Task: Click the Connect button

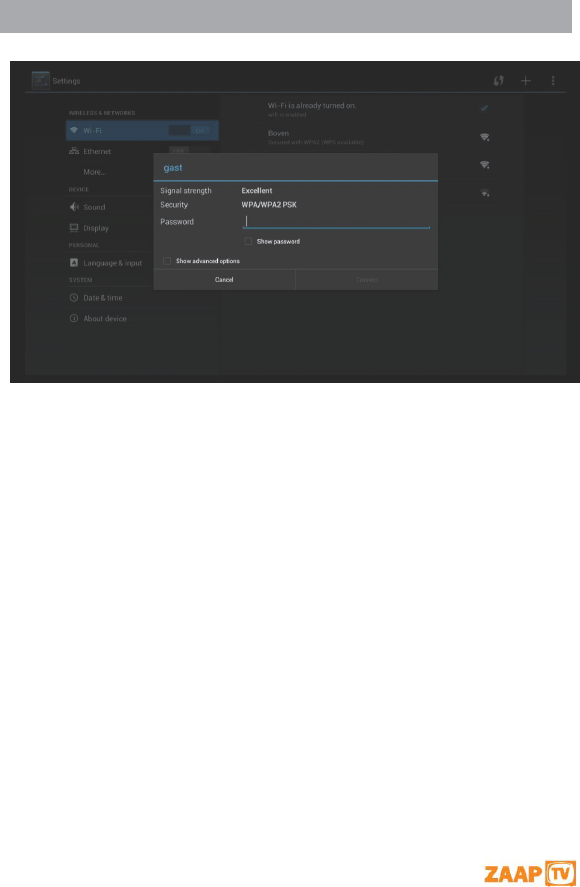Action: tap(367, 279)
